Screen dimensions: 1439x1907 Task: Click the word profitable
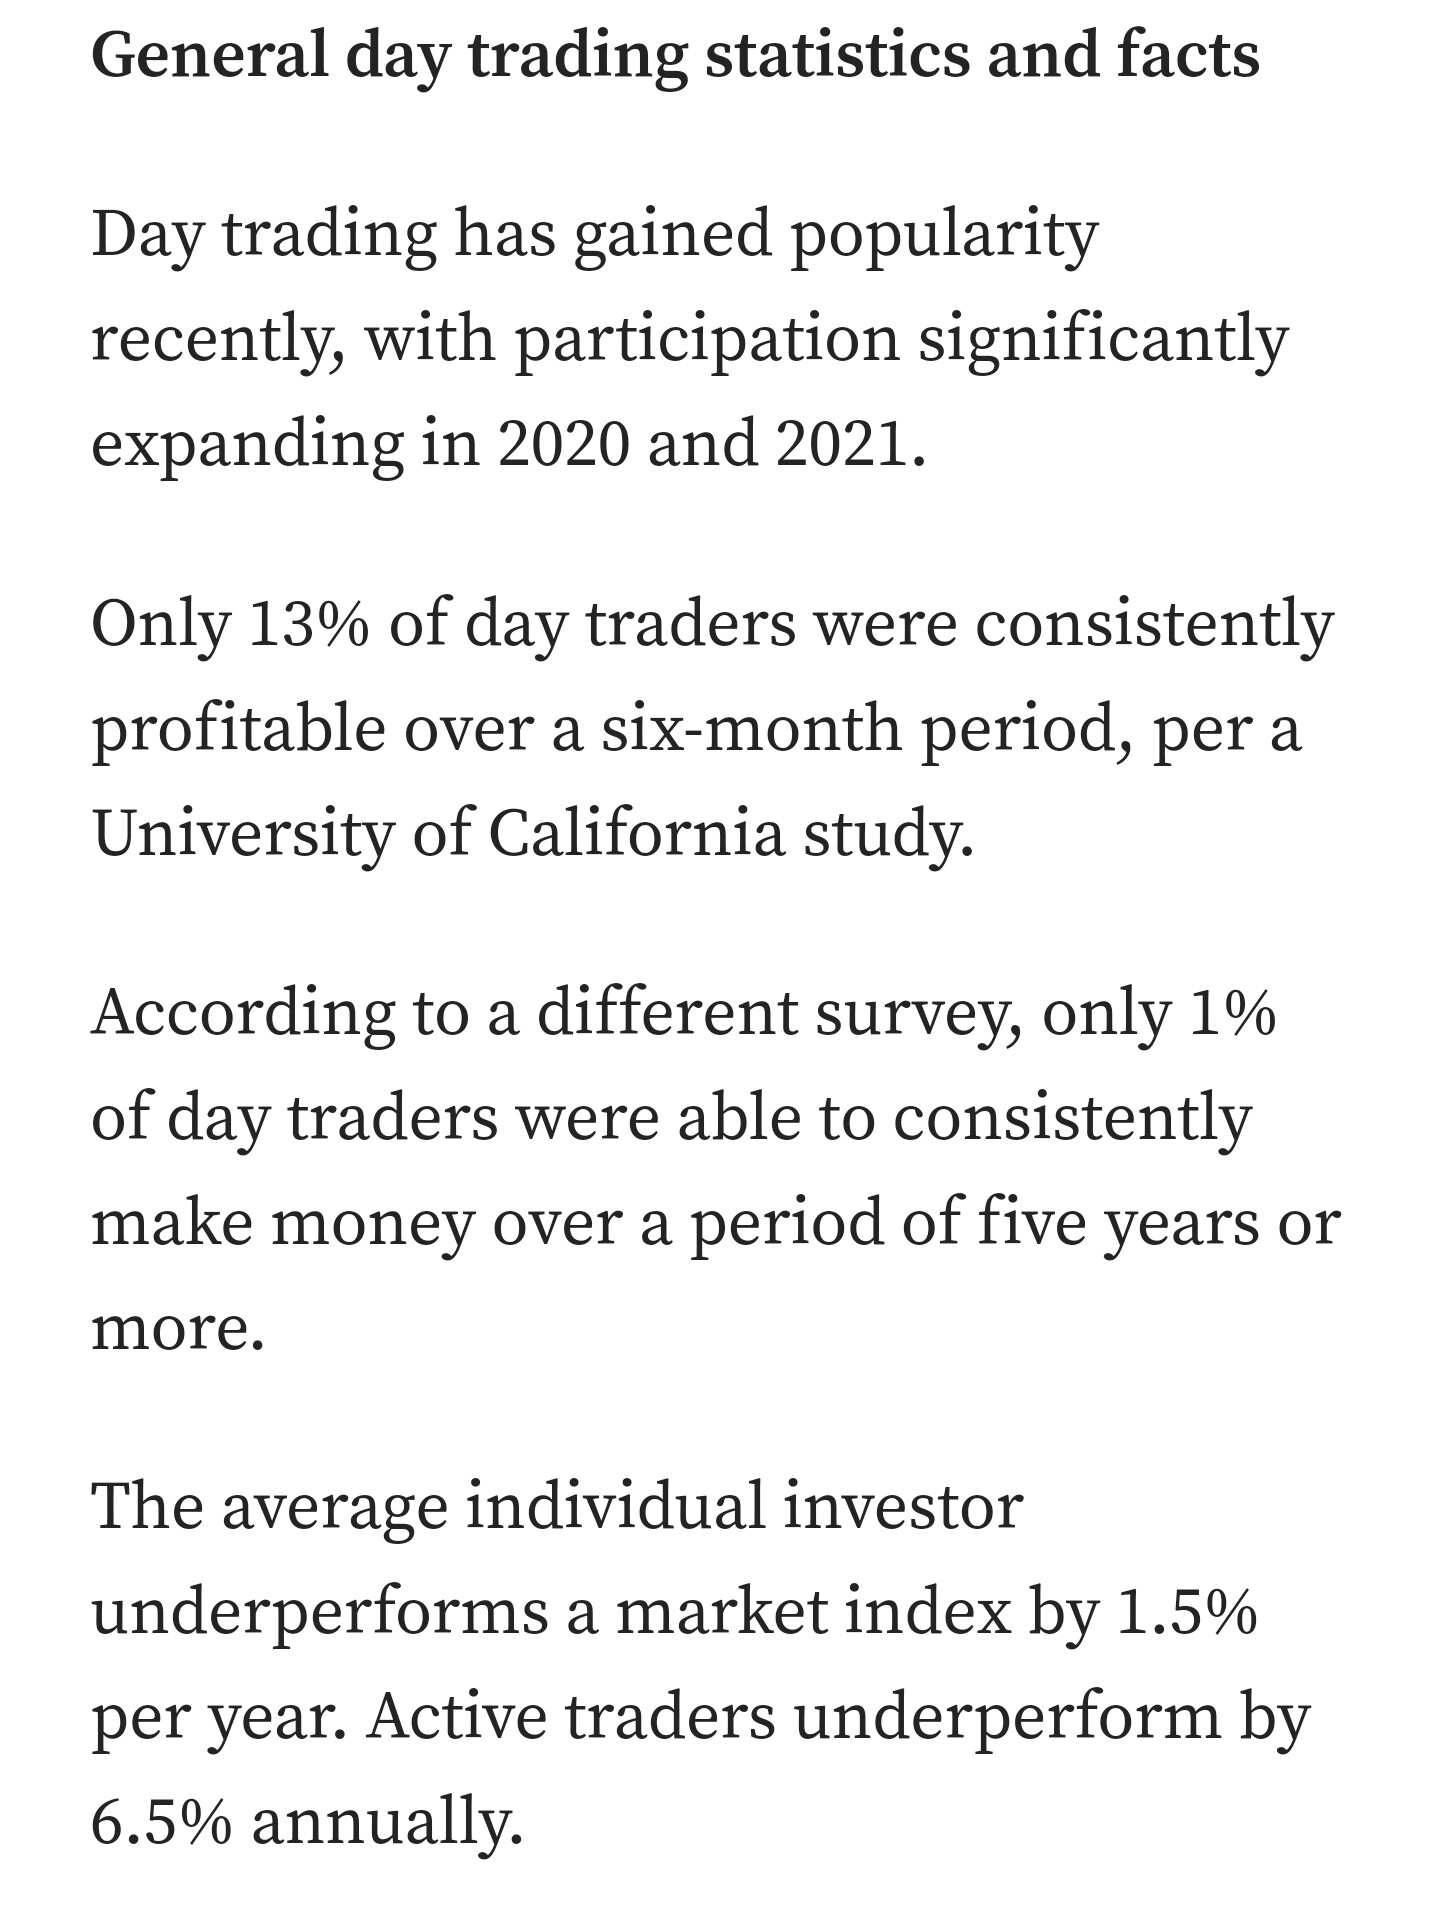click(x=240, y=727)
